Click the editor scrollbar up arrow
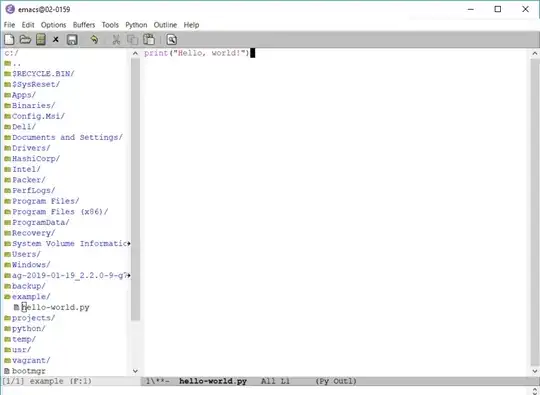The height and width of the screenshot is (395, 540). 535,53
